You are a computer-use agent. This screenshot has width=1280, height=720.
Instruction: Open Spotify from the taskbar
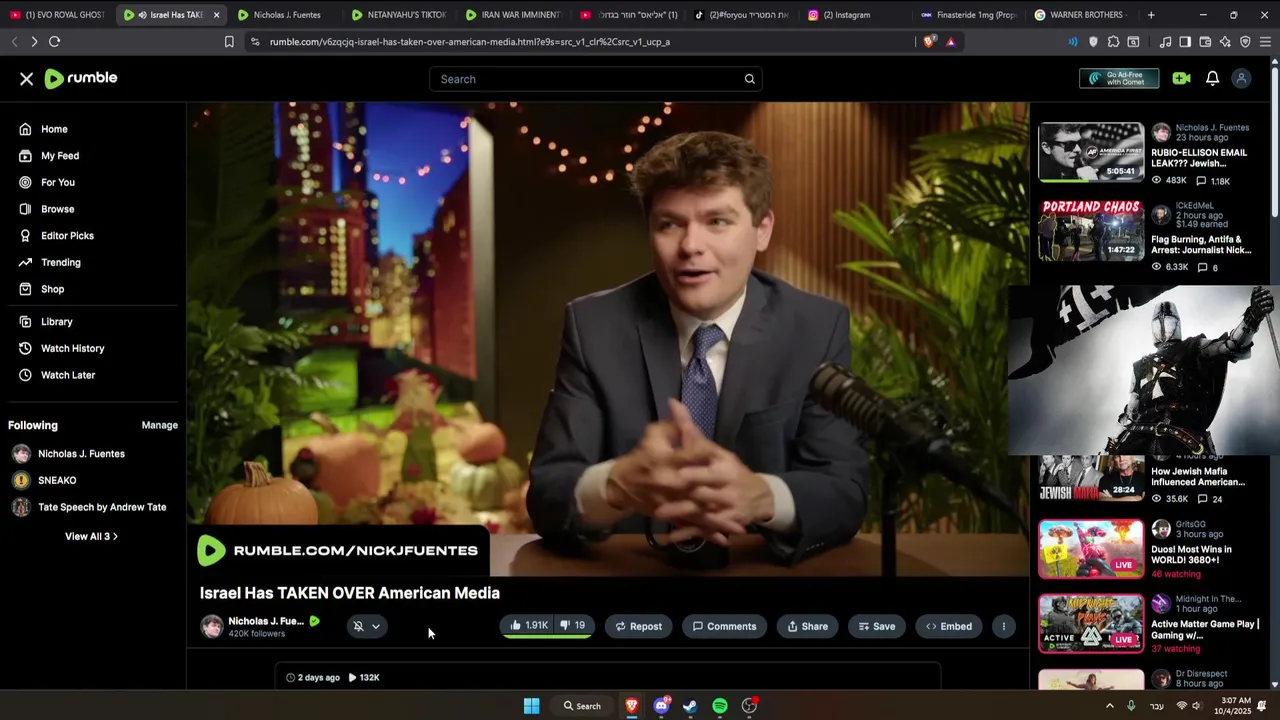coord(720,706)
